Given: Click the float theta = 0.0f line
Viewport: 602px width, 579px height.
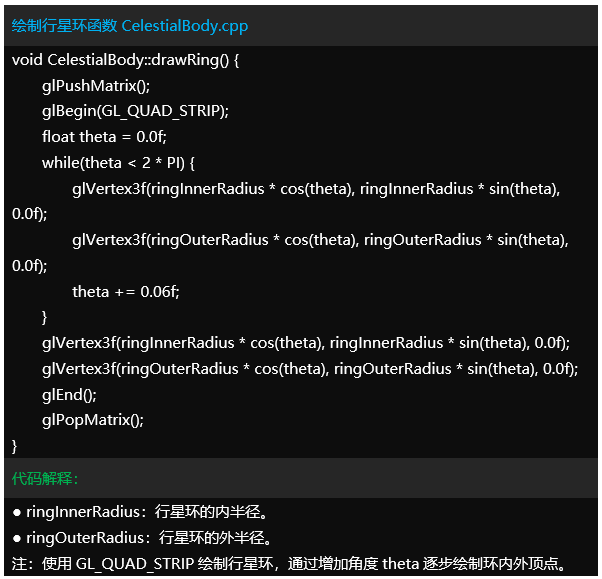Looking at the screenshot, I should (104, 137).
